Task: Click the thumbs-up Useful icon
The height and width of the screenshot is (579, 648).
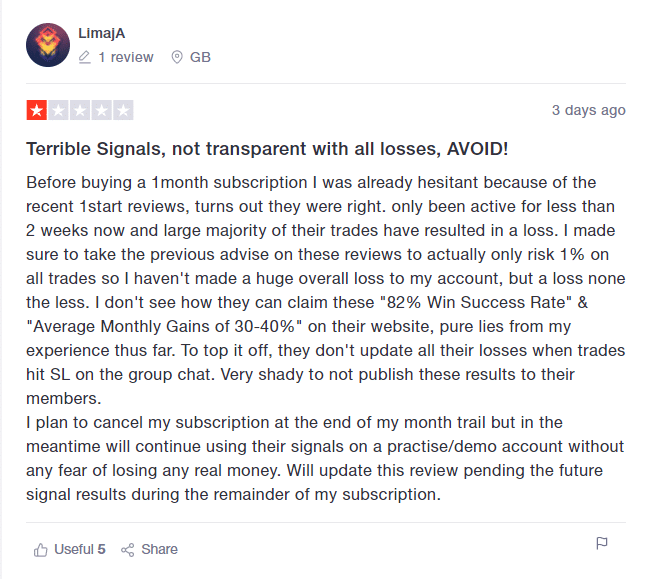Action: pyautogui.click(x=40, y=550)
